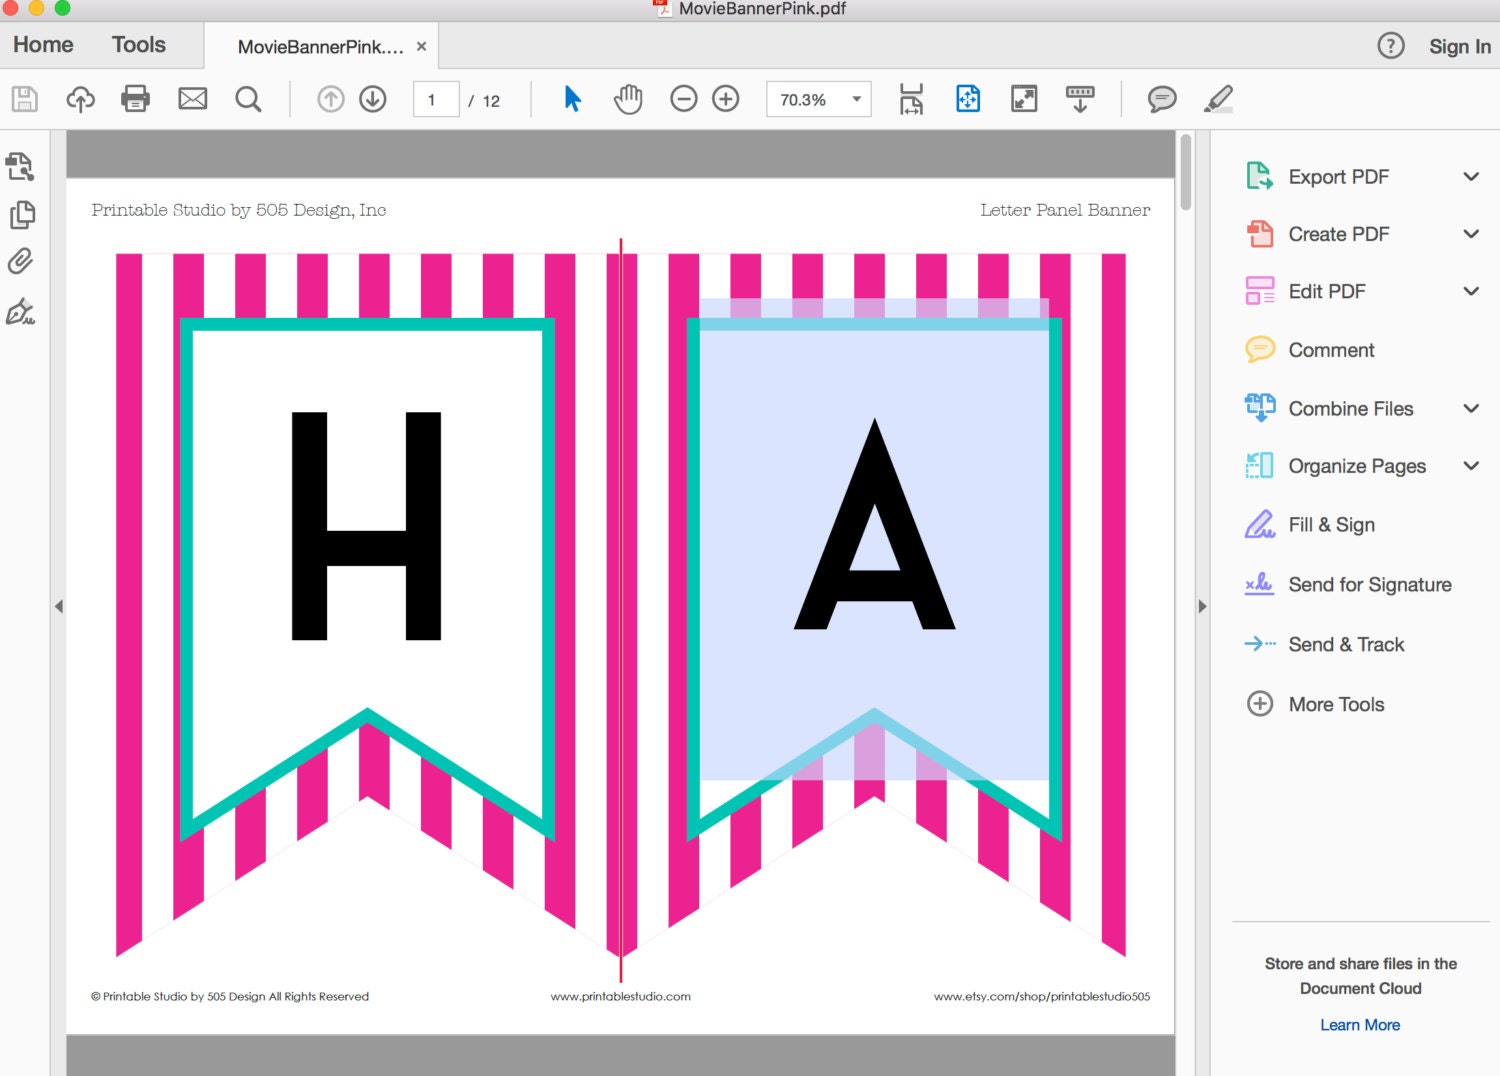Go to the next page
The image size is (1500, 1076).
[x=371, y=98]
